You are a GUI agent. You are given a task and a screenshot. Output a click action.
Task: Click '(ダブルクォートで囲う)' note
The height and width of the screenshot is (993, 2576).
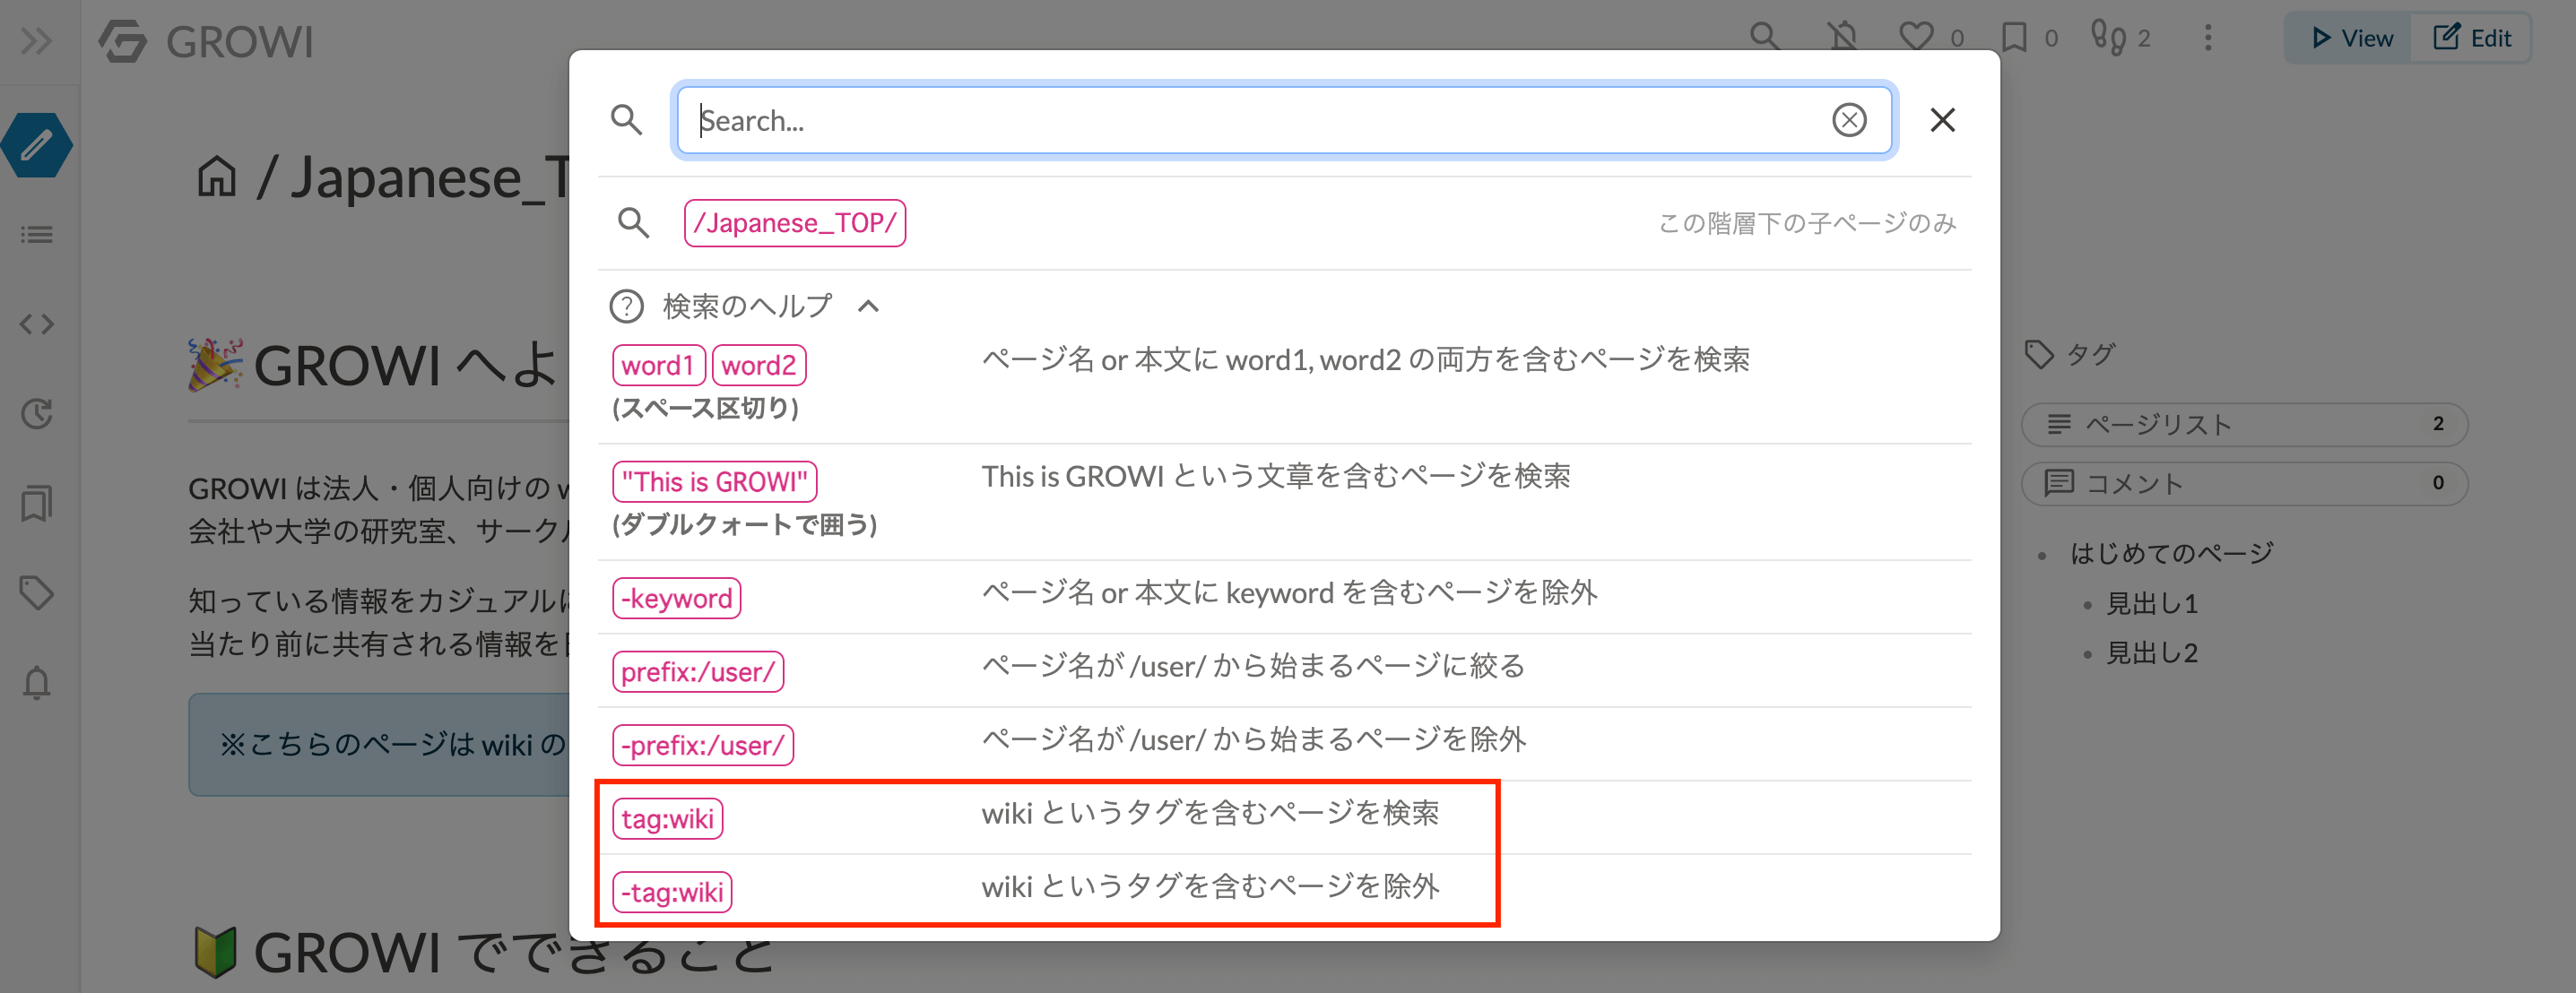[744, 525]
